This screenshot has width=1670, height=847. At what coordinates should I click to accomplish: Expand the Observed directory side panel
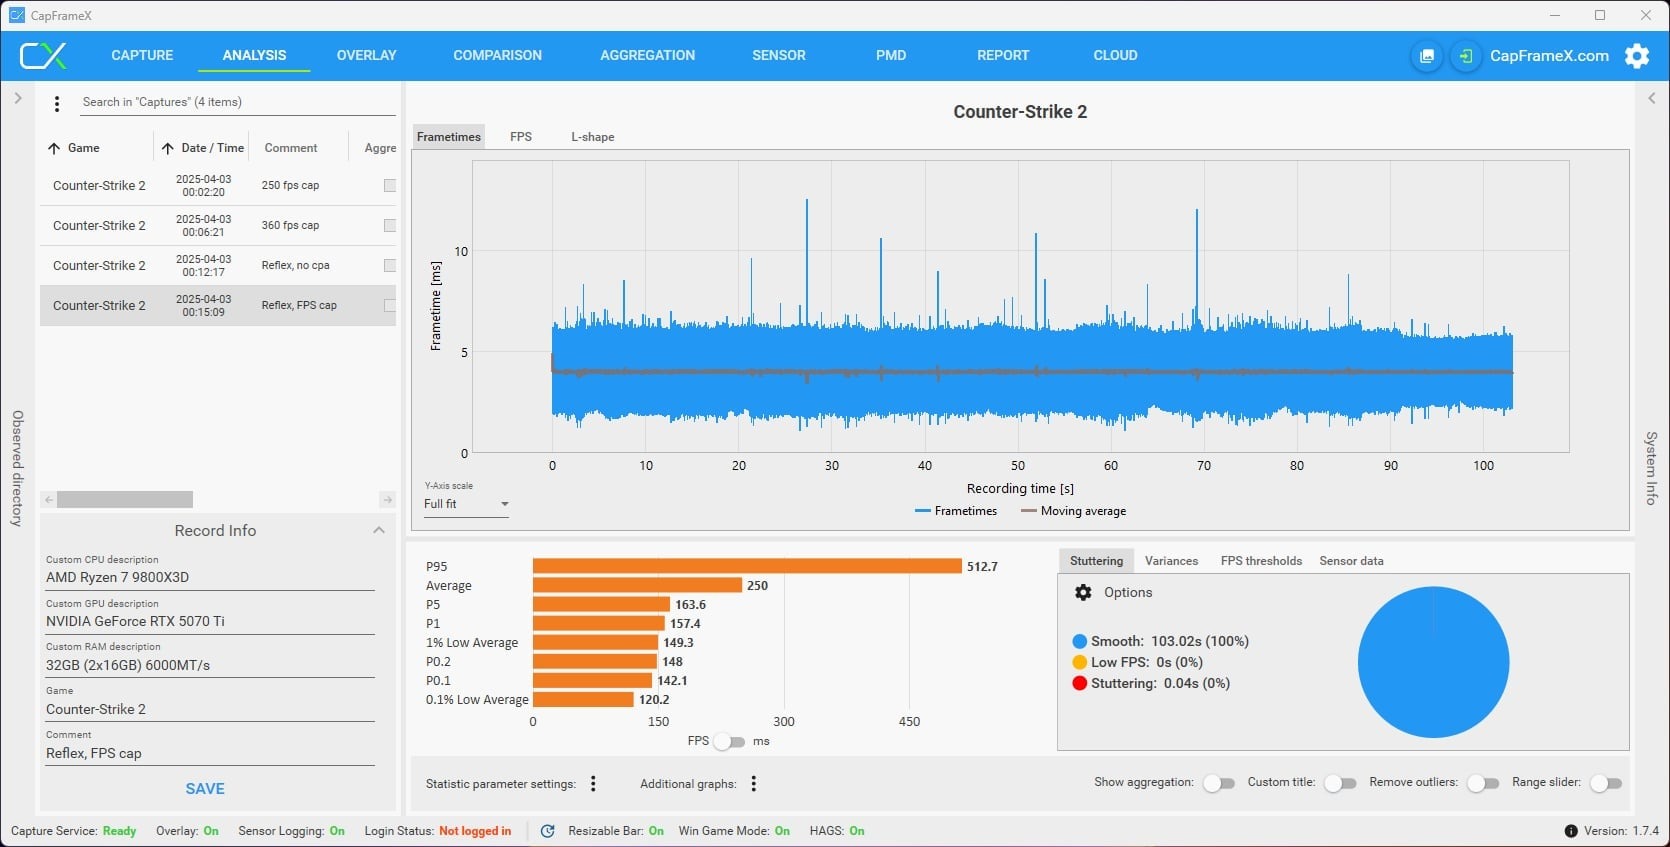(17, 98)
